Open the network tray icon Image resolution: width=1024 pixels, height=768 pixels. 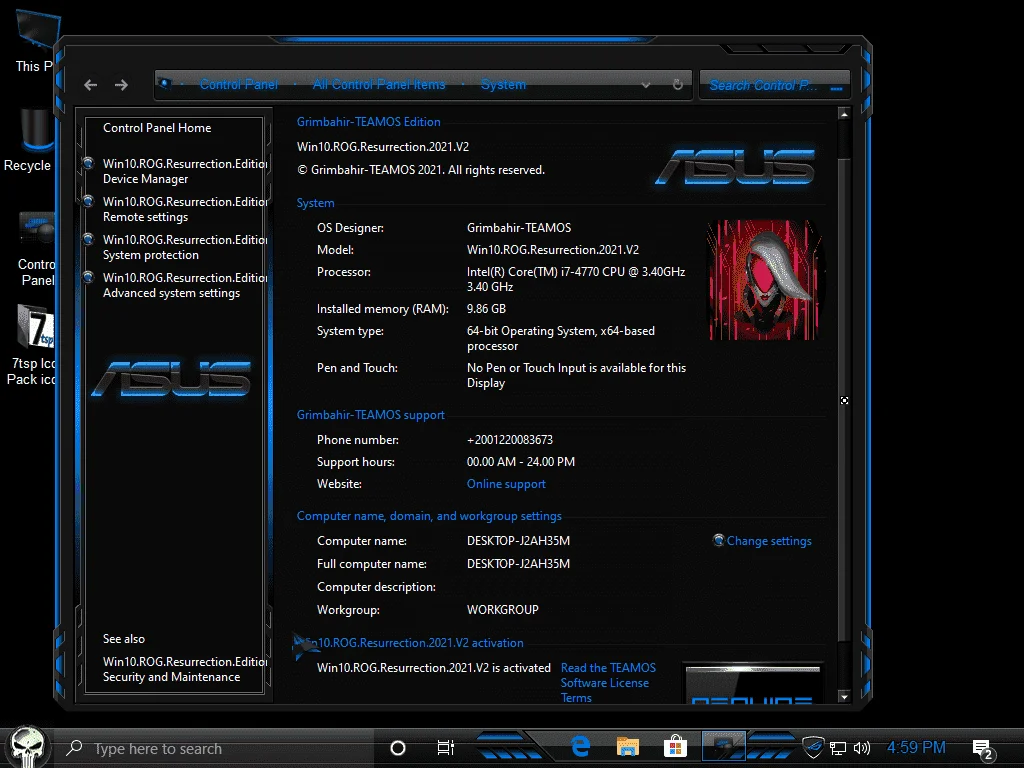click(x=838, y=748)
